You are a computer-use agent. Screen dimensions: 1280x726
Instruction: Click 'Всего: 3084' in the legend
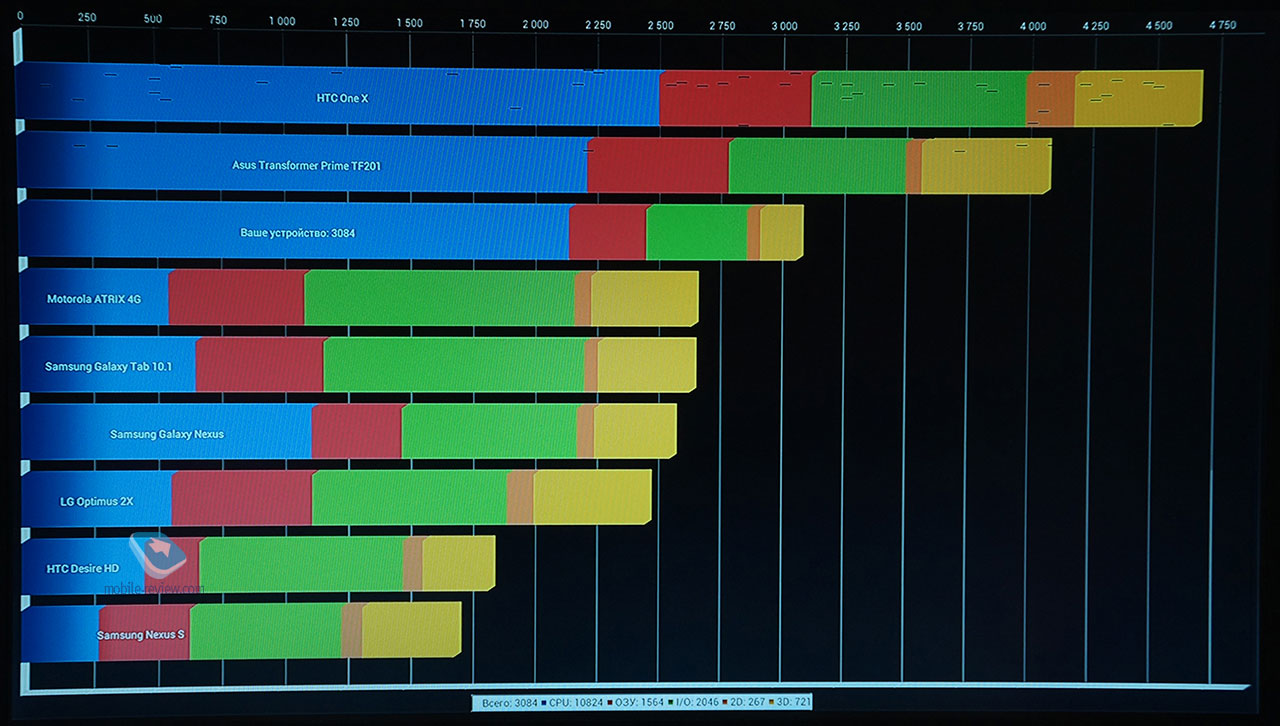[x=510, y=702]
